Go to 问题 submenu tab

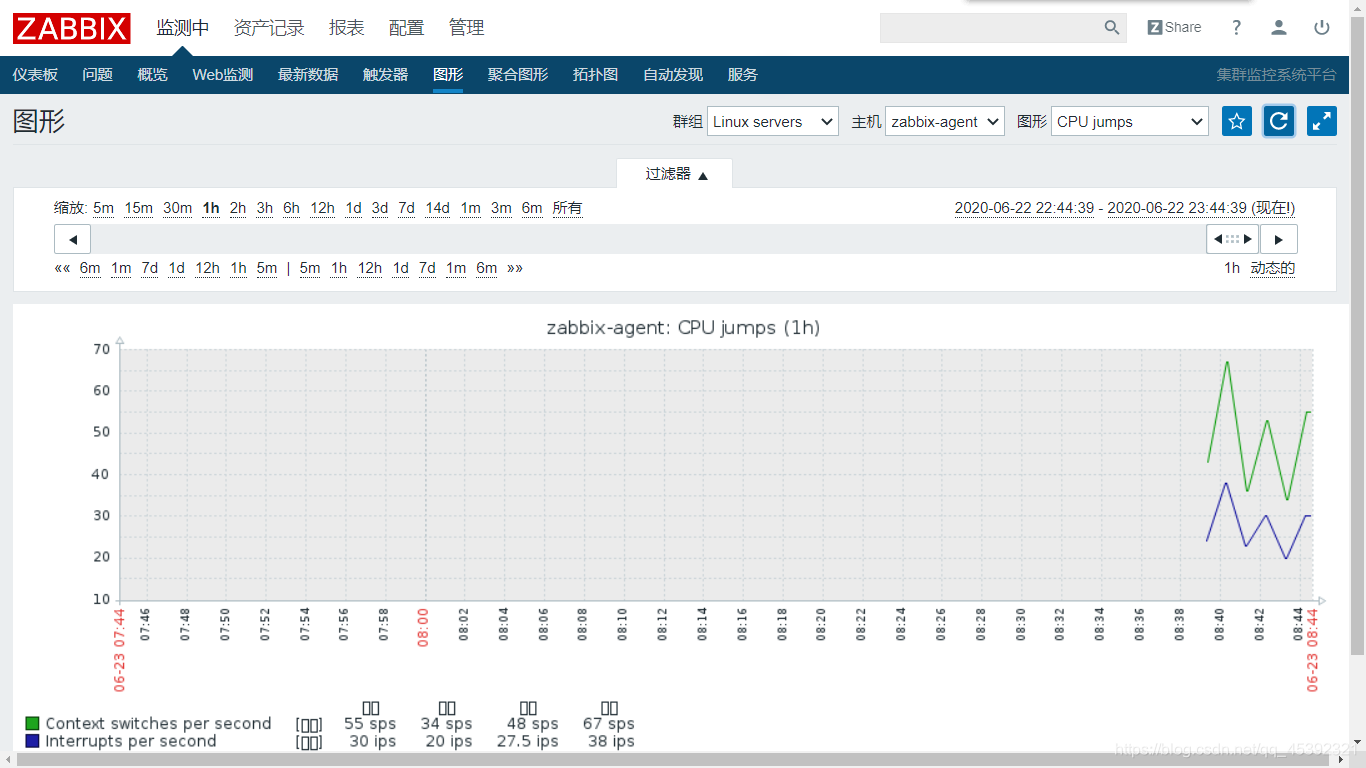pos(97,75)
